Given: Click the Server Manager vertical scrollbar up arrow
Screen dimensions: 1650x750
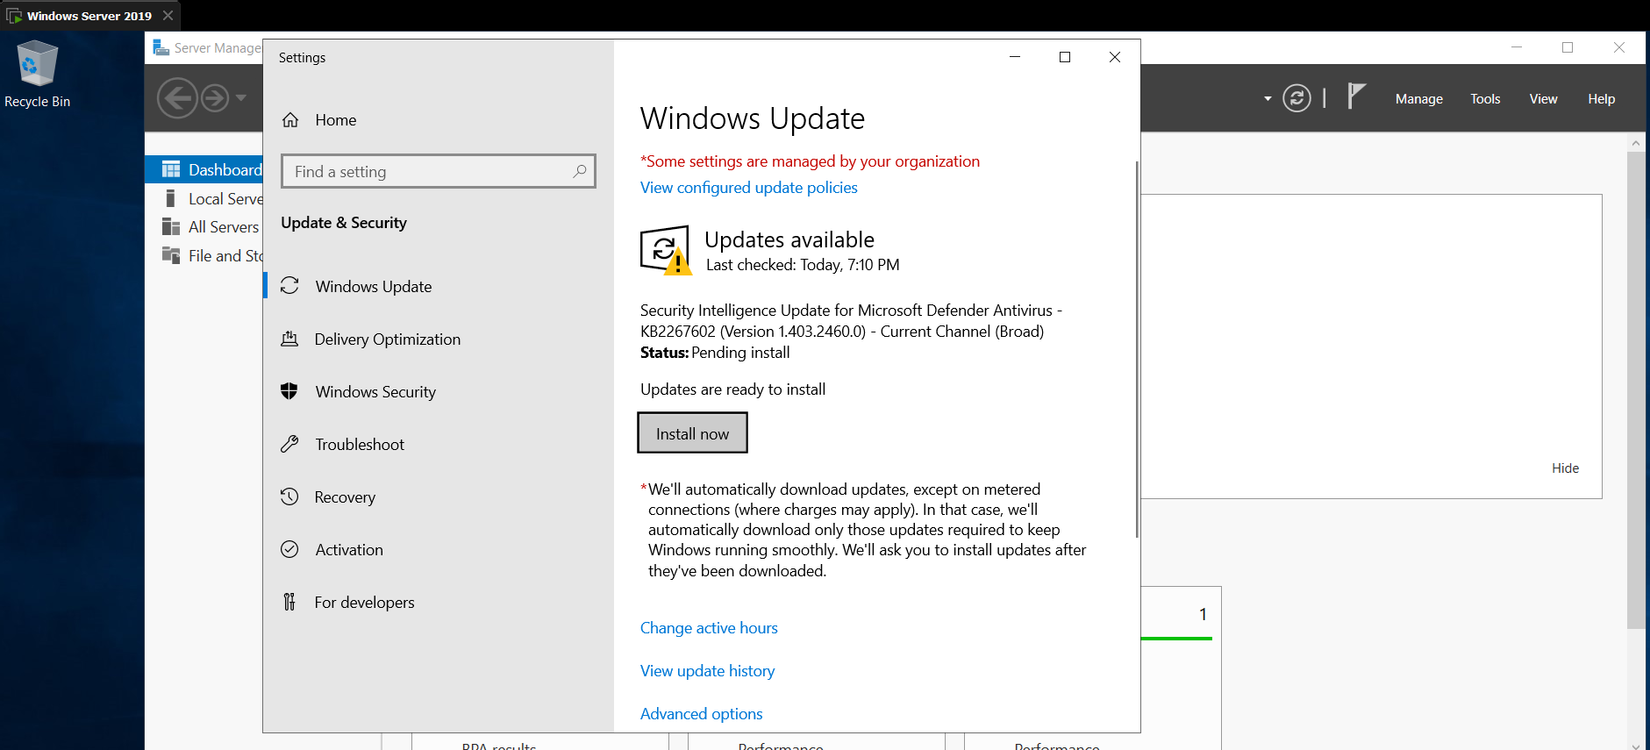Looking at the screenshot, I should tap(1636, 144).
